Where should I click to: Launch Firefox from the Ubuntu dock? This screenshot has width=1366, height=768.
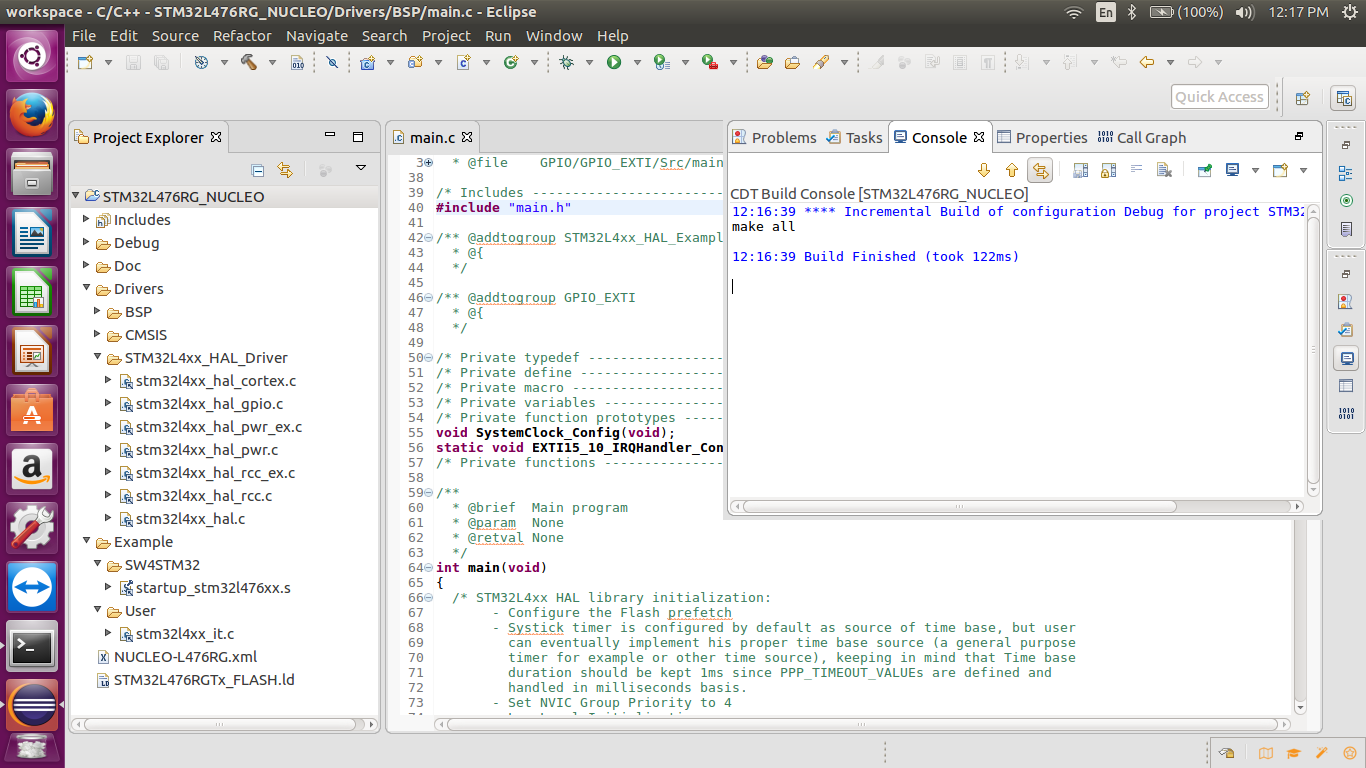(32, 112)
